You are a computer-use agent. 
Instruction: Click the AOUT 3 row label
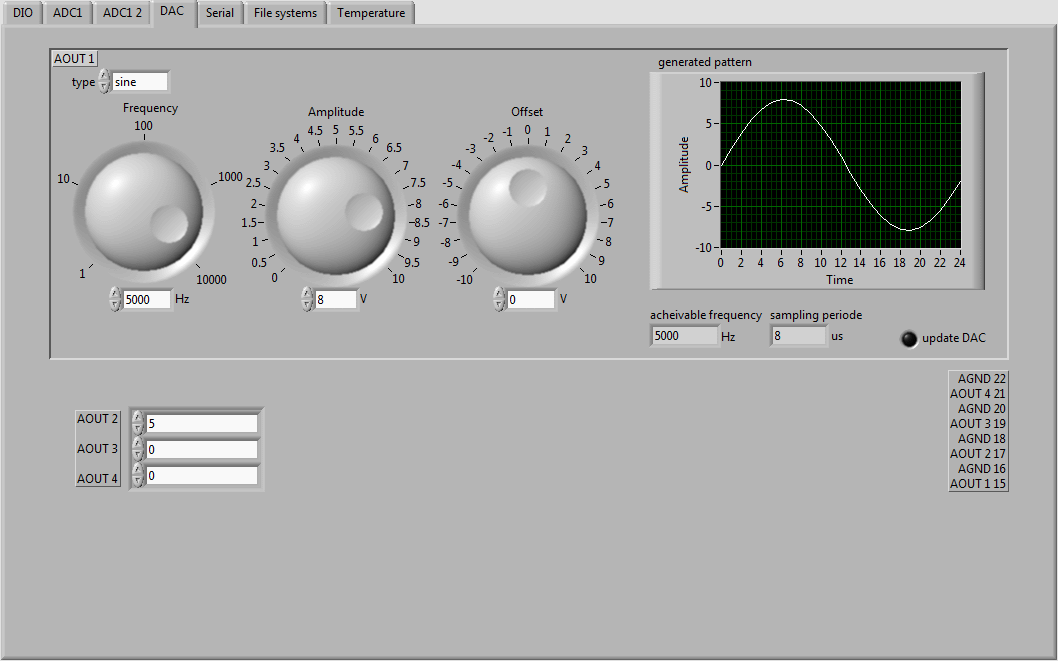tap(97, 449)
